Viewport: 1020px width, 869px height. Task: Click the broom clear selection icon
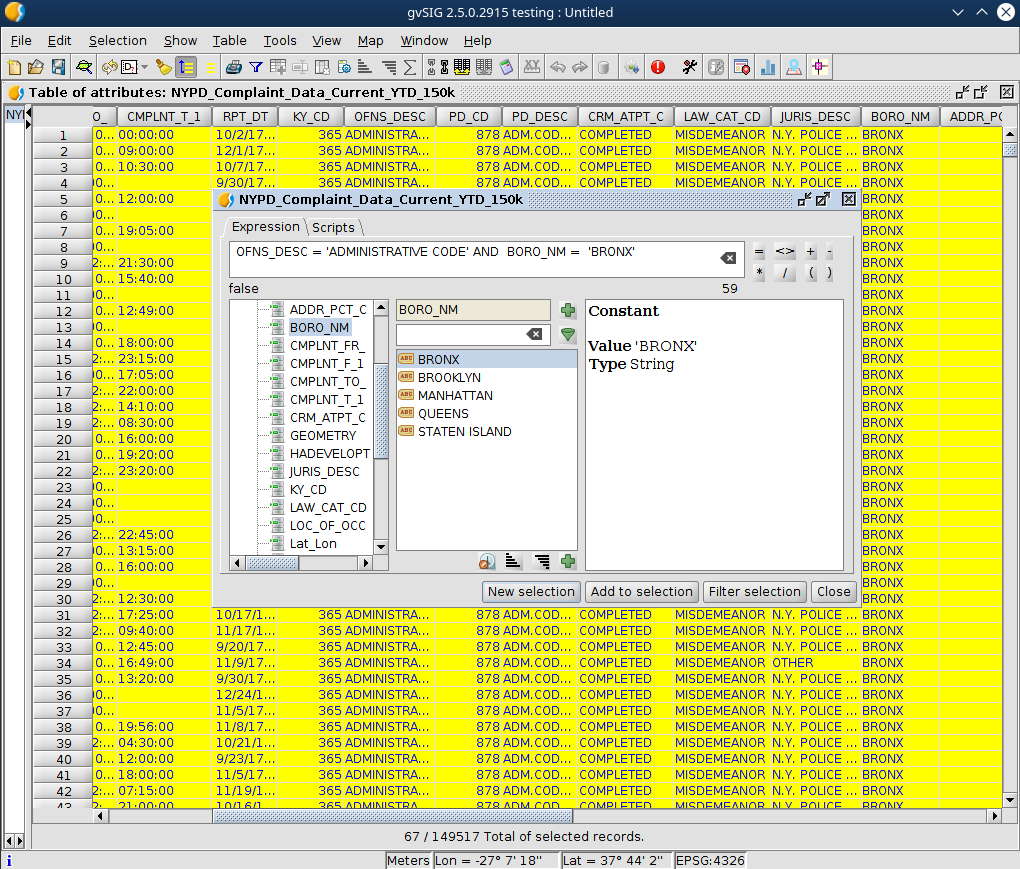pos(164,67)
